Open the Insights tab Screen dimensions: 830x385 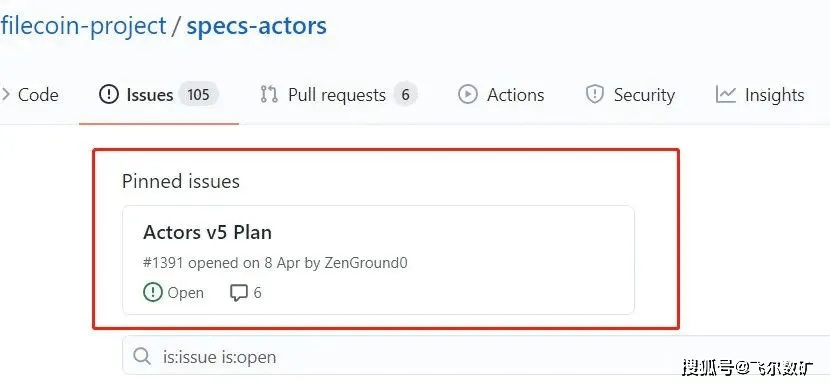[x=760, y=95]
